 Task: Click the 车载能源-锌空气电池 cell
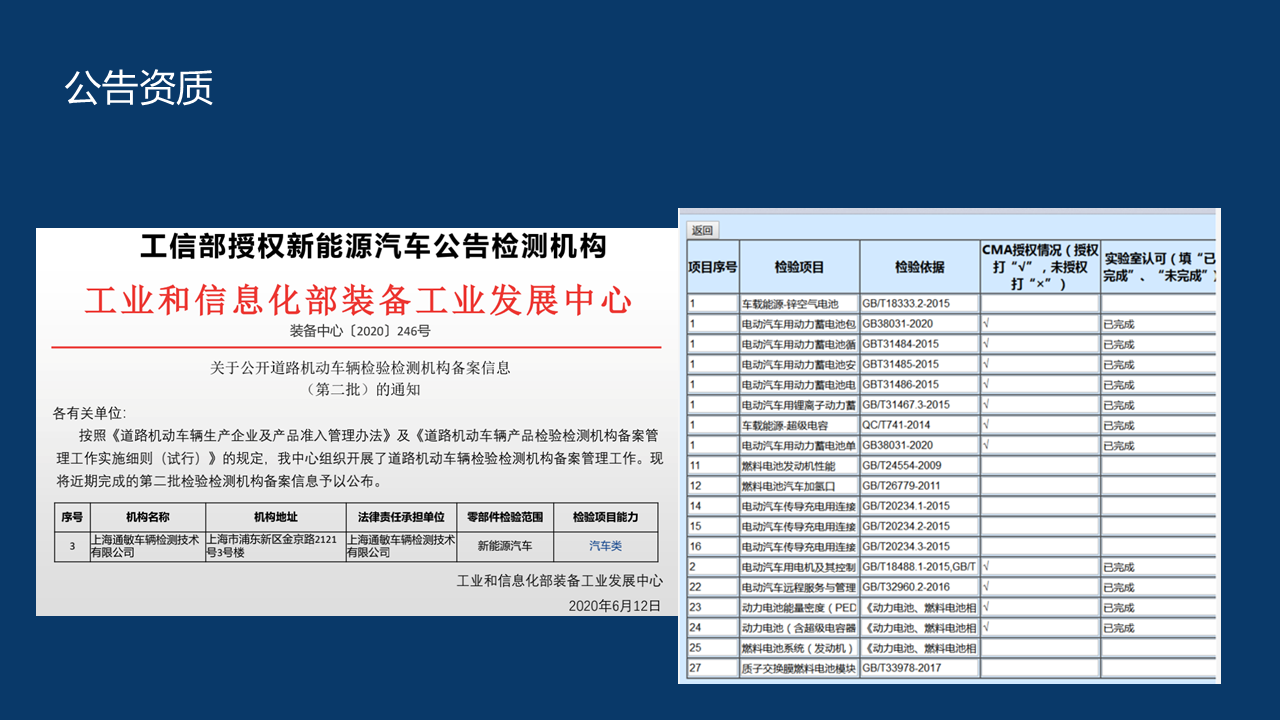coord(798,303)
